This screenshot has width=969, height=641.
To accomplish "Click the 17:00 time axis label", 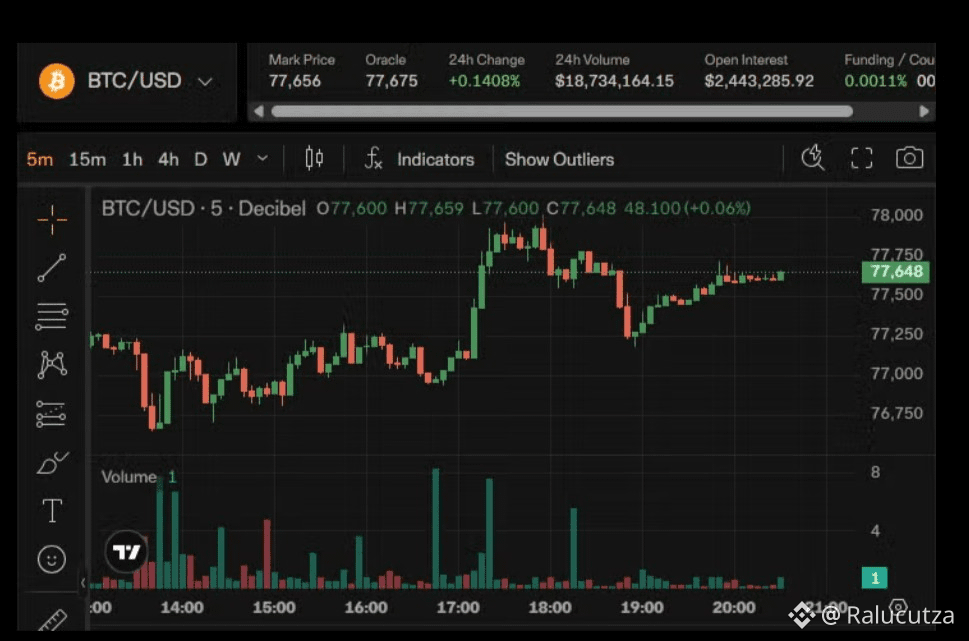I will pyautogui.click(x=458, y=607).
